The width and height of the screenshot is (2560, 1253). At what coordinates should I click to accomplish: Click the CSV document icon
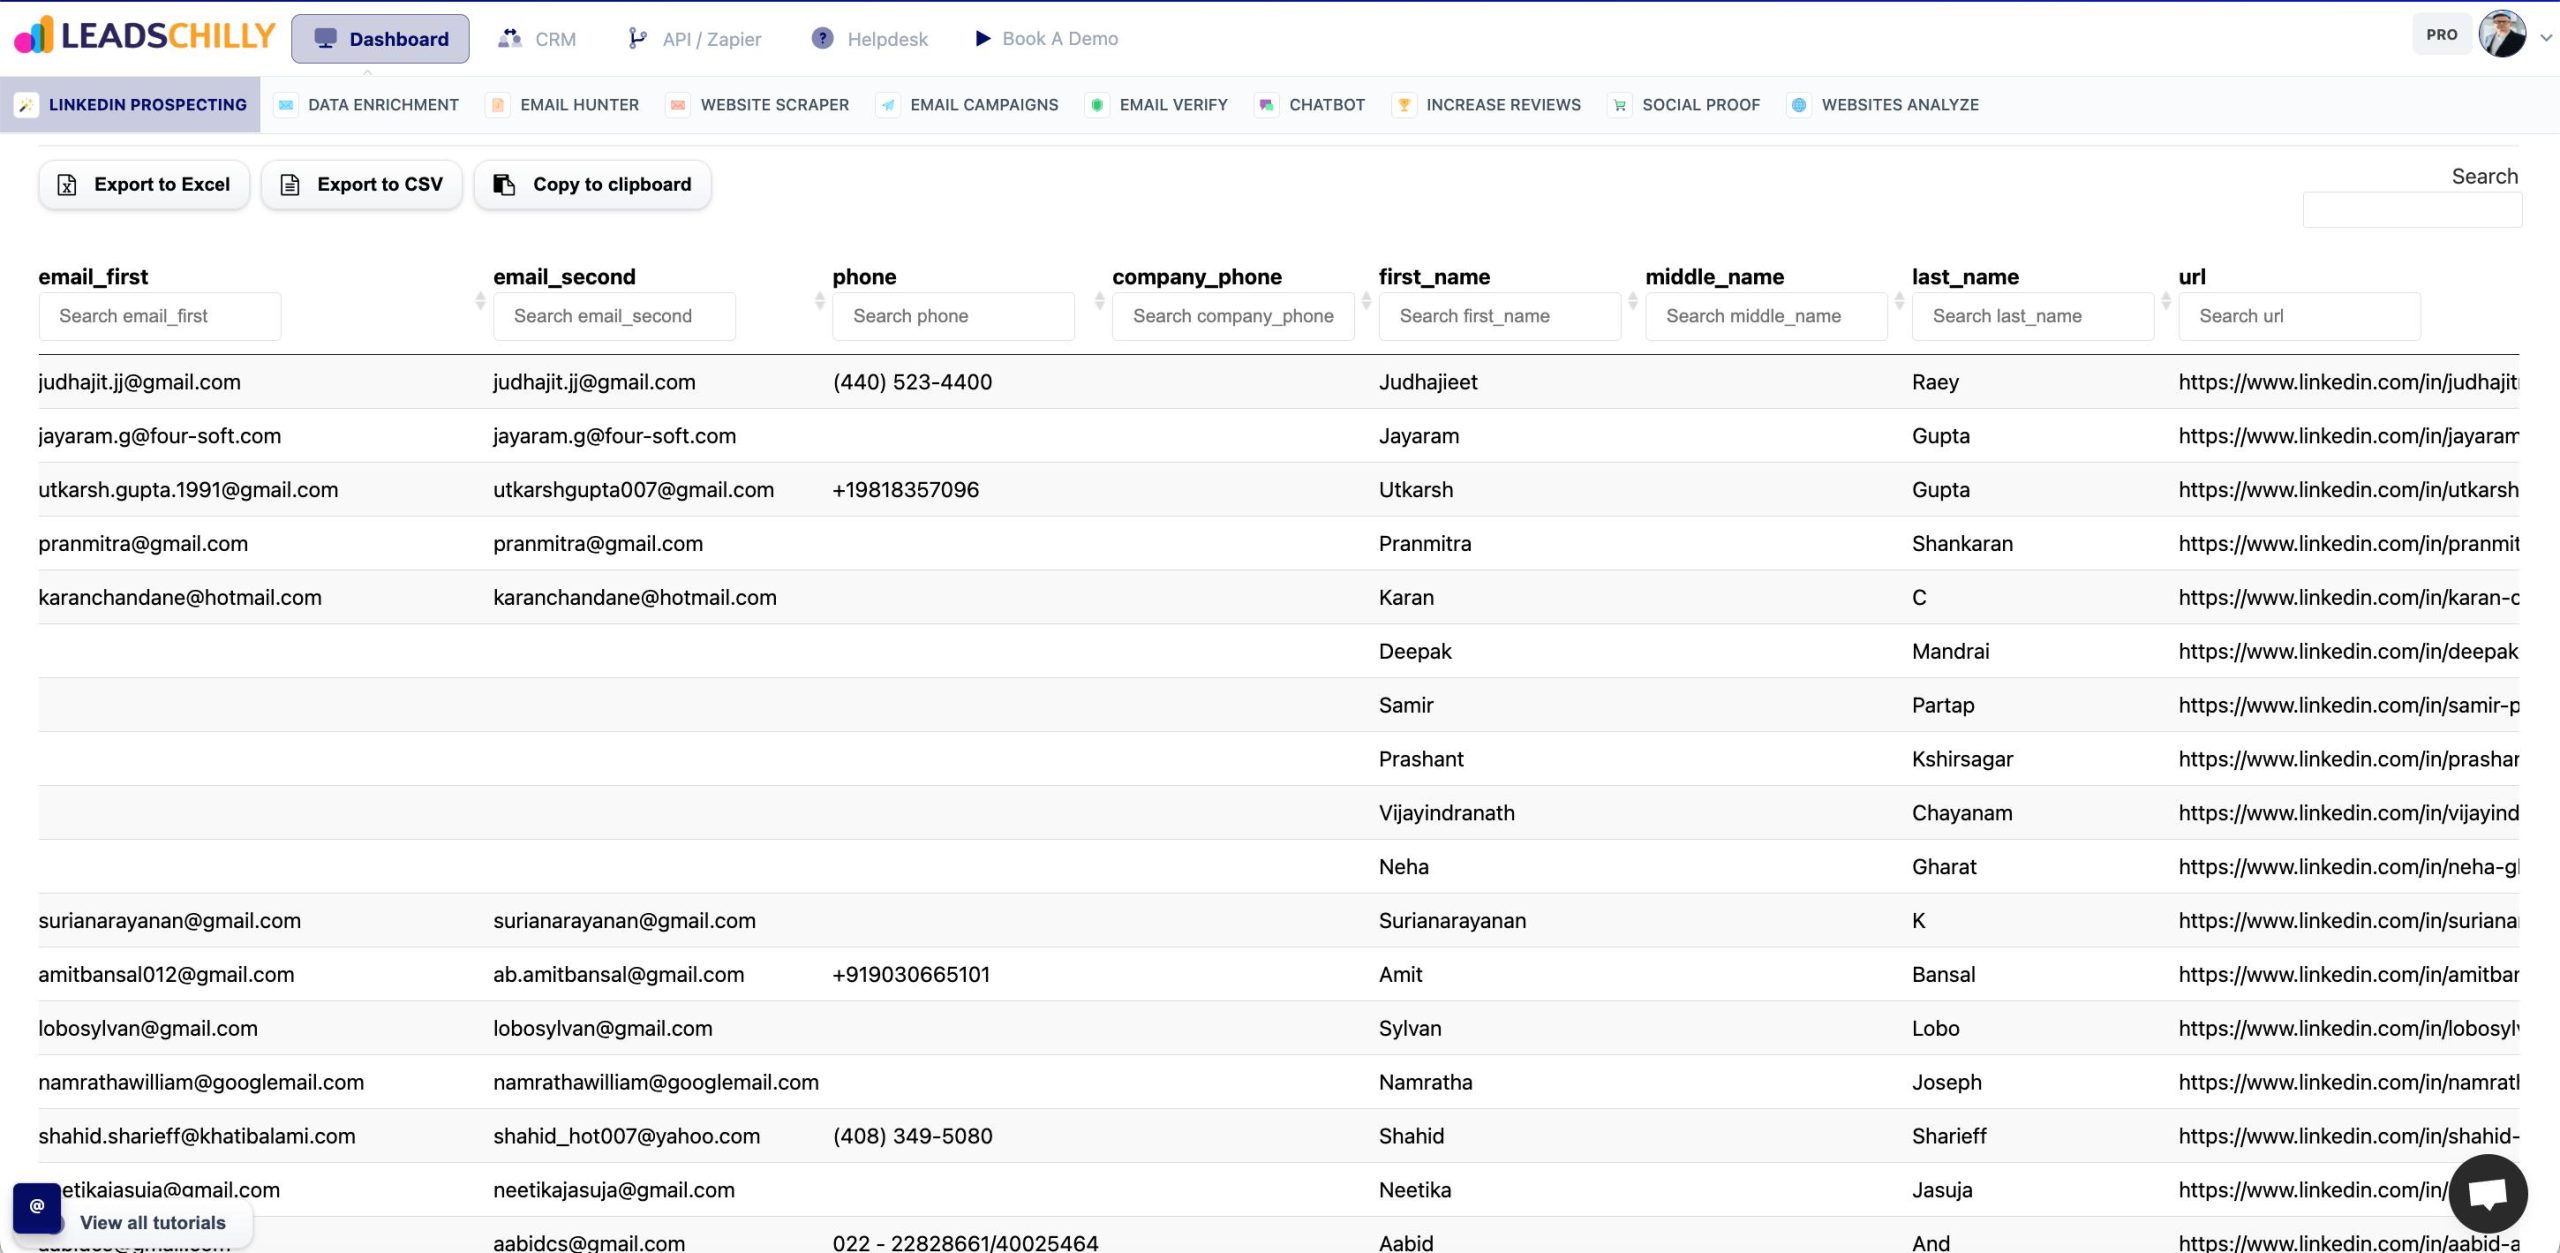point(290,185)
